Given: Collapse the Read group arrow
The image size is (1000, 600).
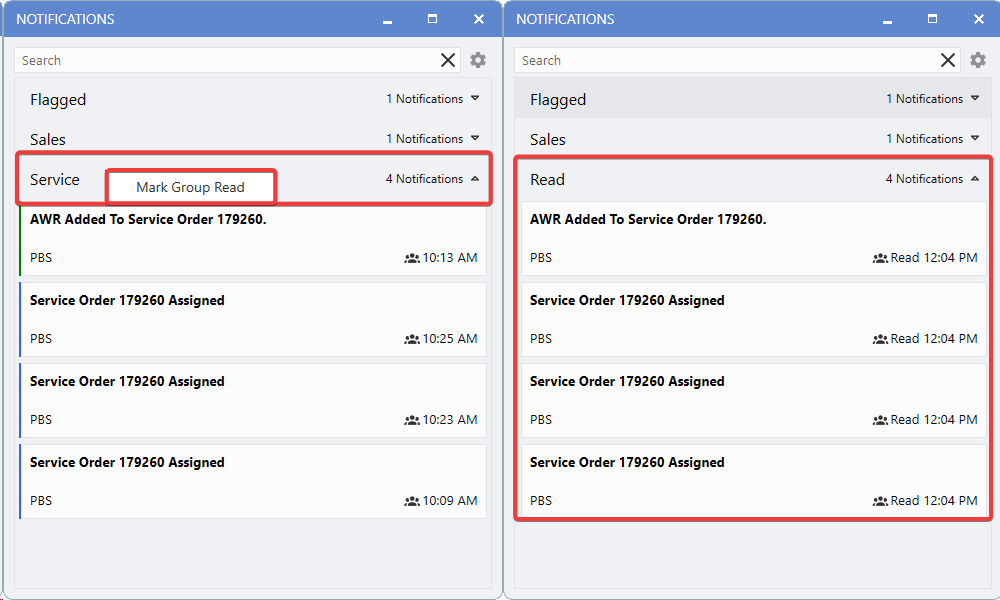Looking at the screenshot, I should tap(975, 179).
